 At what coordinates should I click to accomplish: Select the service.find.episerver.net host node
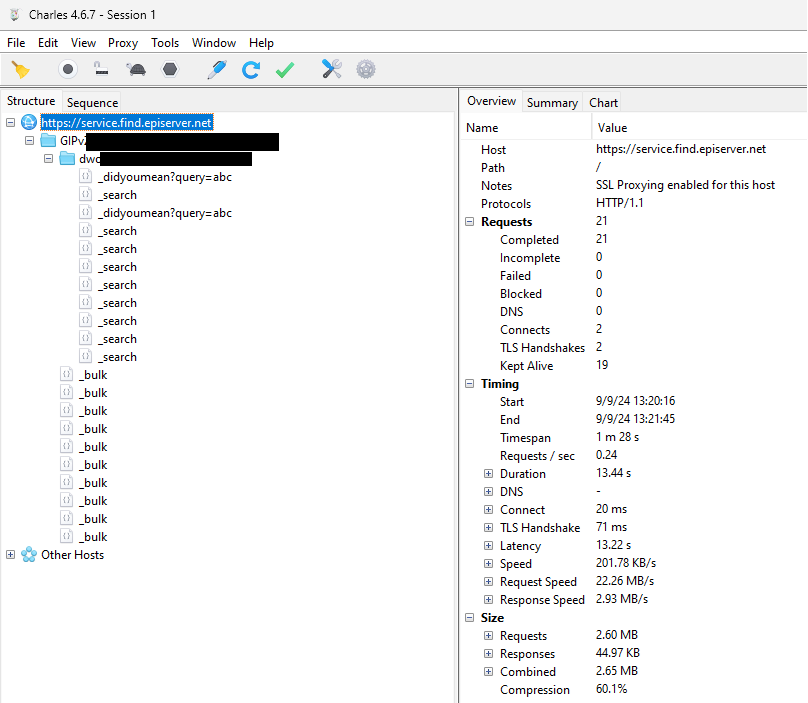pyautogui.click(x=126, y=123)
